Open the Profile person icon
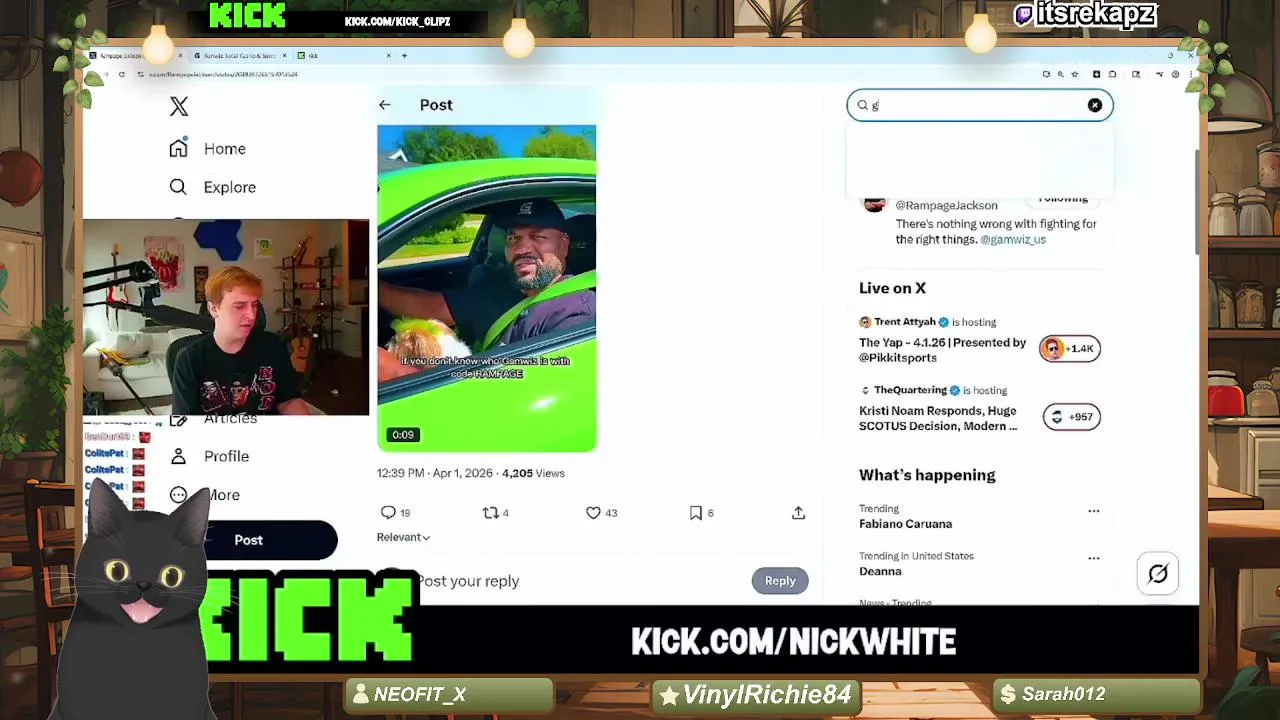 click(178, 456)
